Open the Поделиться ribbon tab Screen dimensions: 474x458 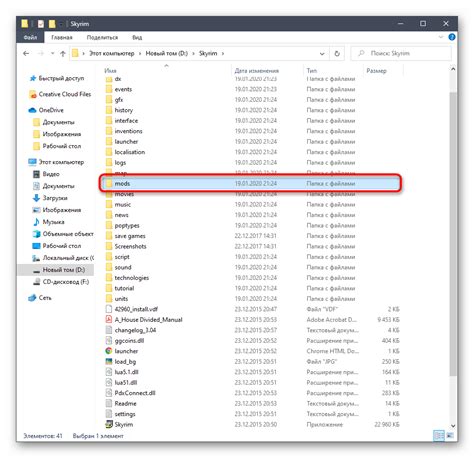102,37
